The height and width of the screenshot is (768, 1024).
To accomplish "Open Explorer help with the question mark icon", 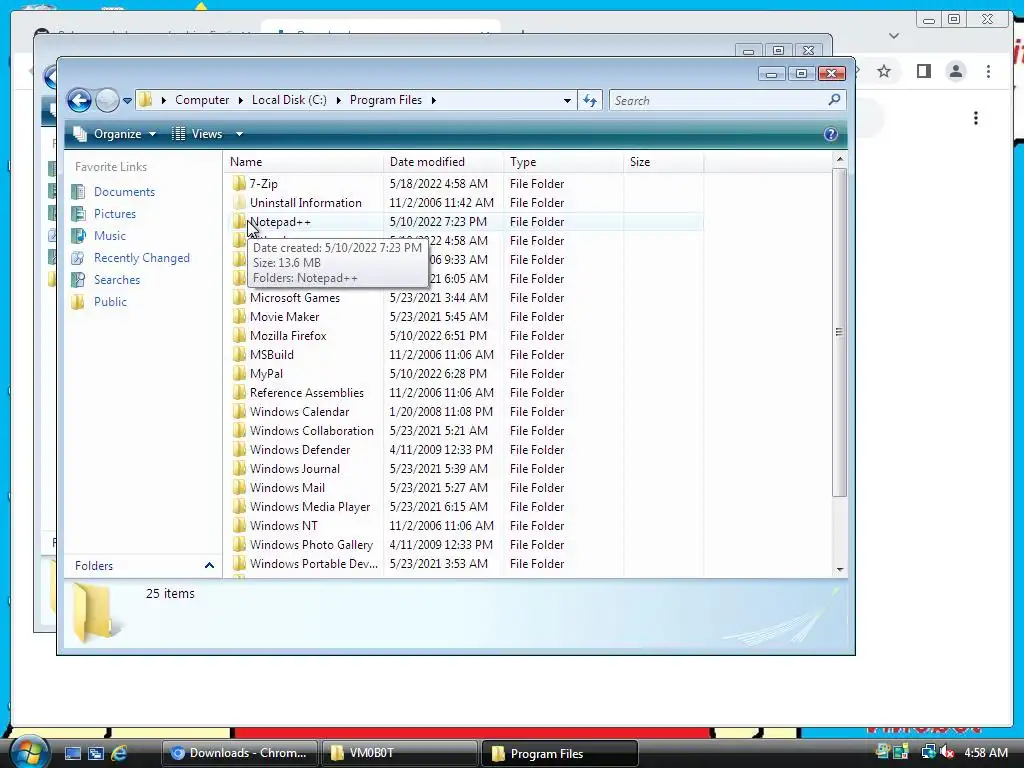I will [830, 134].
